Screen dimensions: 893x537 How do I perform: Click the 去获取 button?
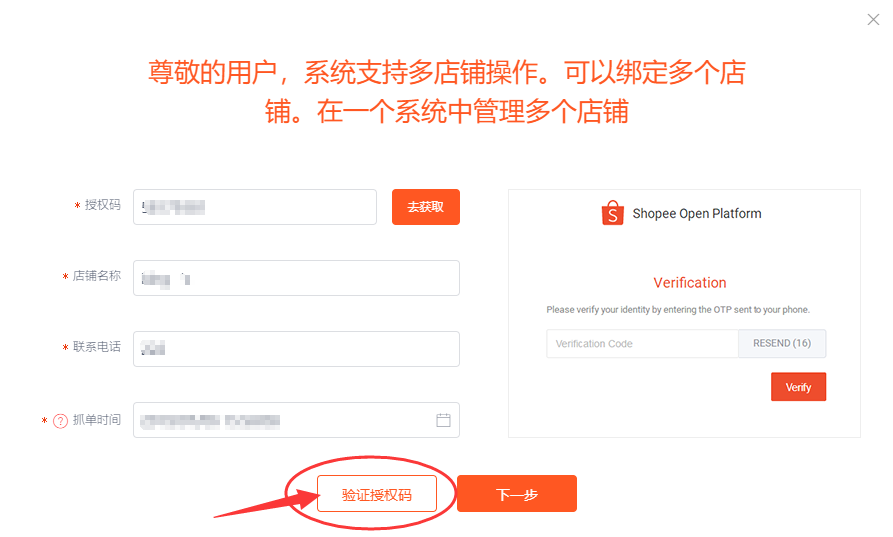click(x=425, y=207)
